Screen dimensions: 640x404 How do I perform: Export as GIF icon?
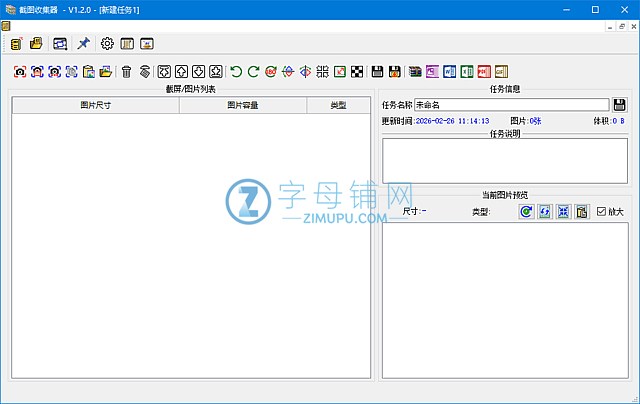tap(500, 71)
